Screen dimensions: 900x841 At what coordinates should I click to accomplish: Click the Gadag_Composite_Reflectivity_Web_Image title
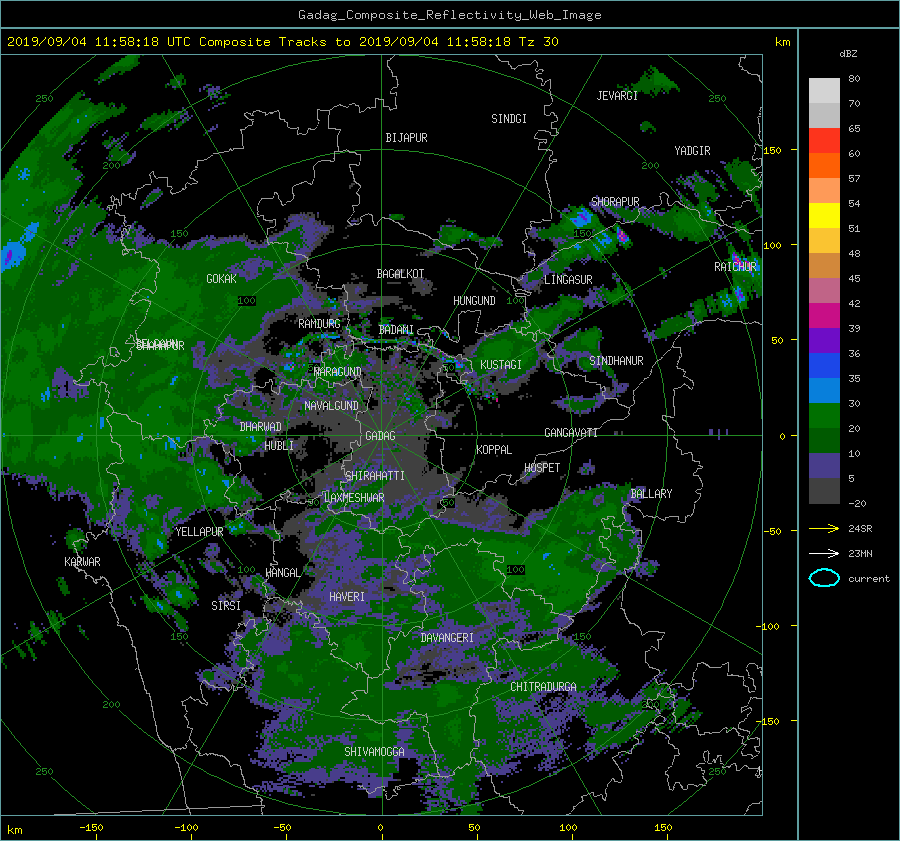click(x=449, y=15)
